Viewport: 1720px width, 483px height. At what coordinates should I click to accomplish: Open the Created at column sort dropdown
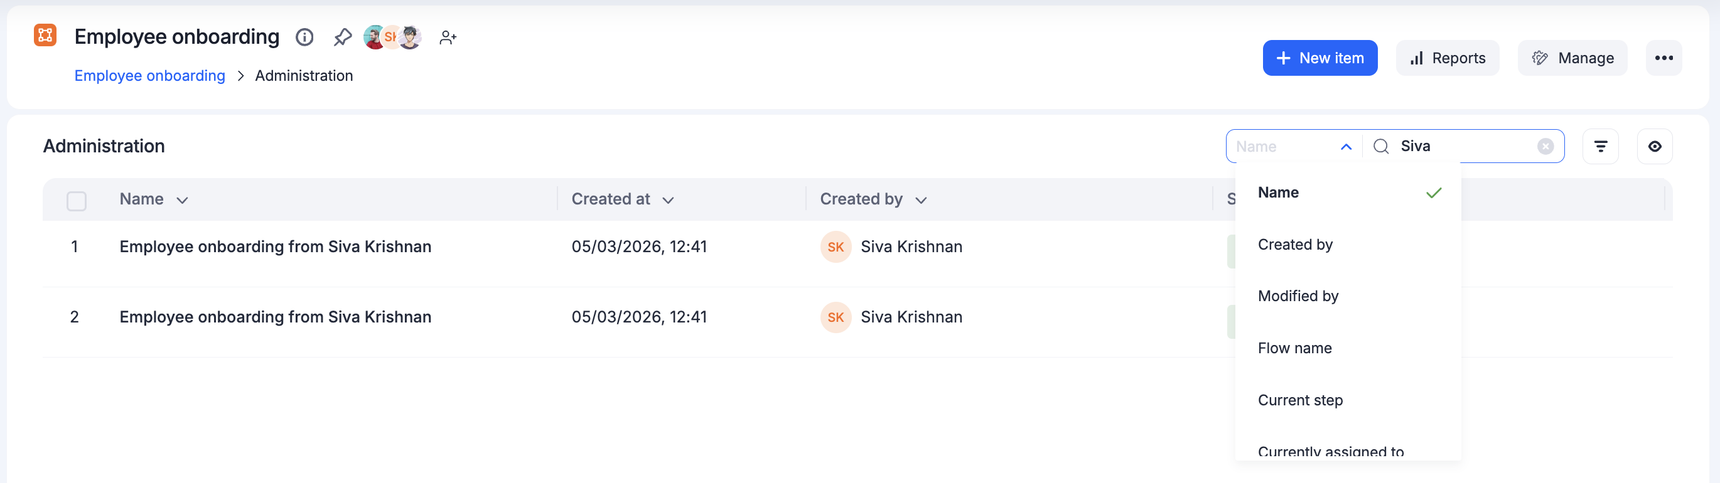[668, 200]
